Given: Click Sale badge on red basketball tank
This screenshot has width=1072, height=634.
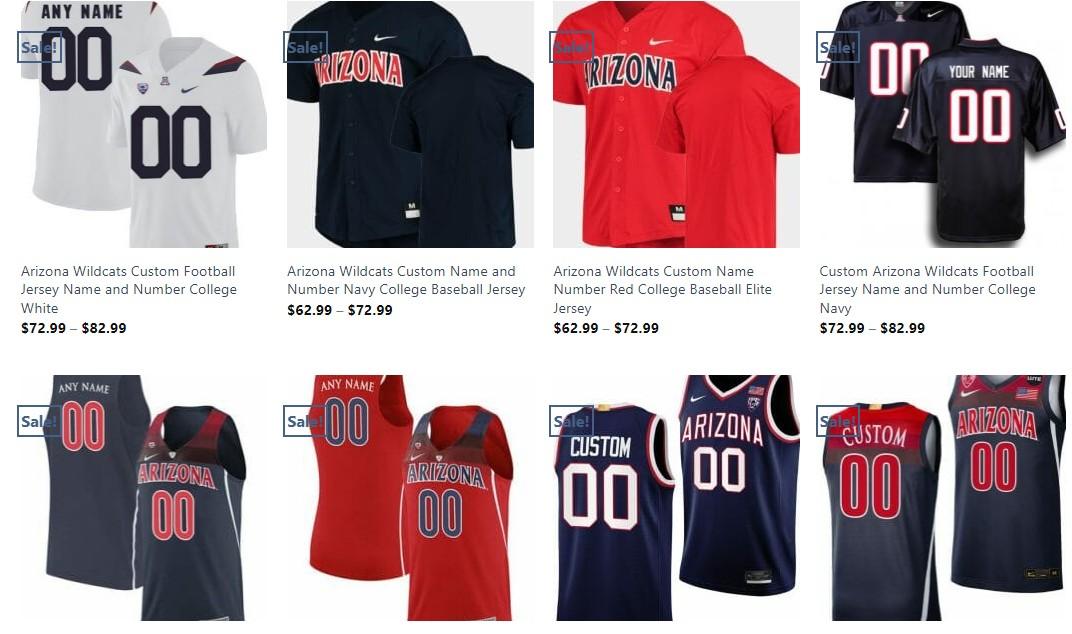Looking at the screenshot, I should click(305, 421).
